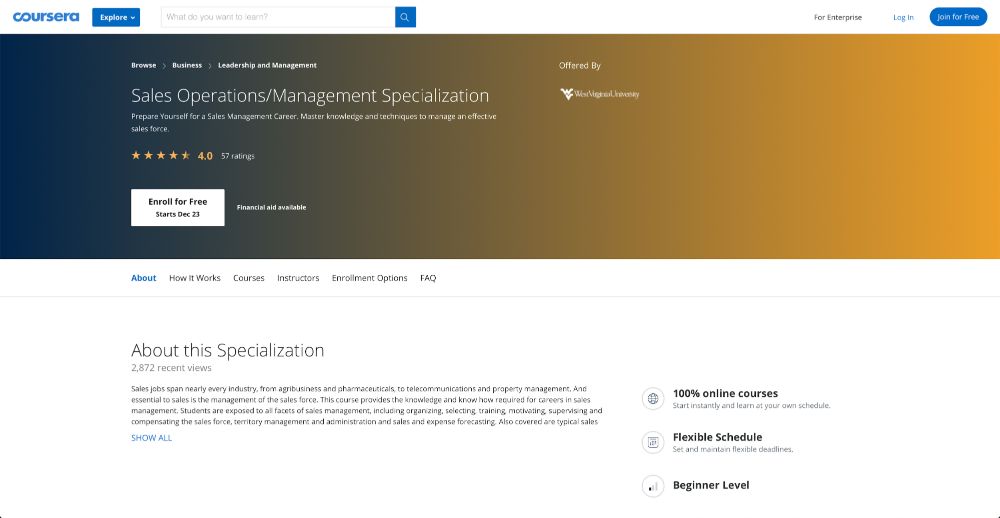Screen dimensions: 1000x518
Task: Select the About tab
Action: [143, 278]
